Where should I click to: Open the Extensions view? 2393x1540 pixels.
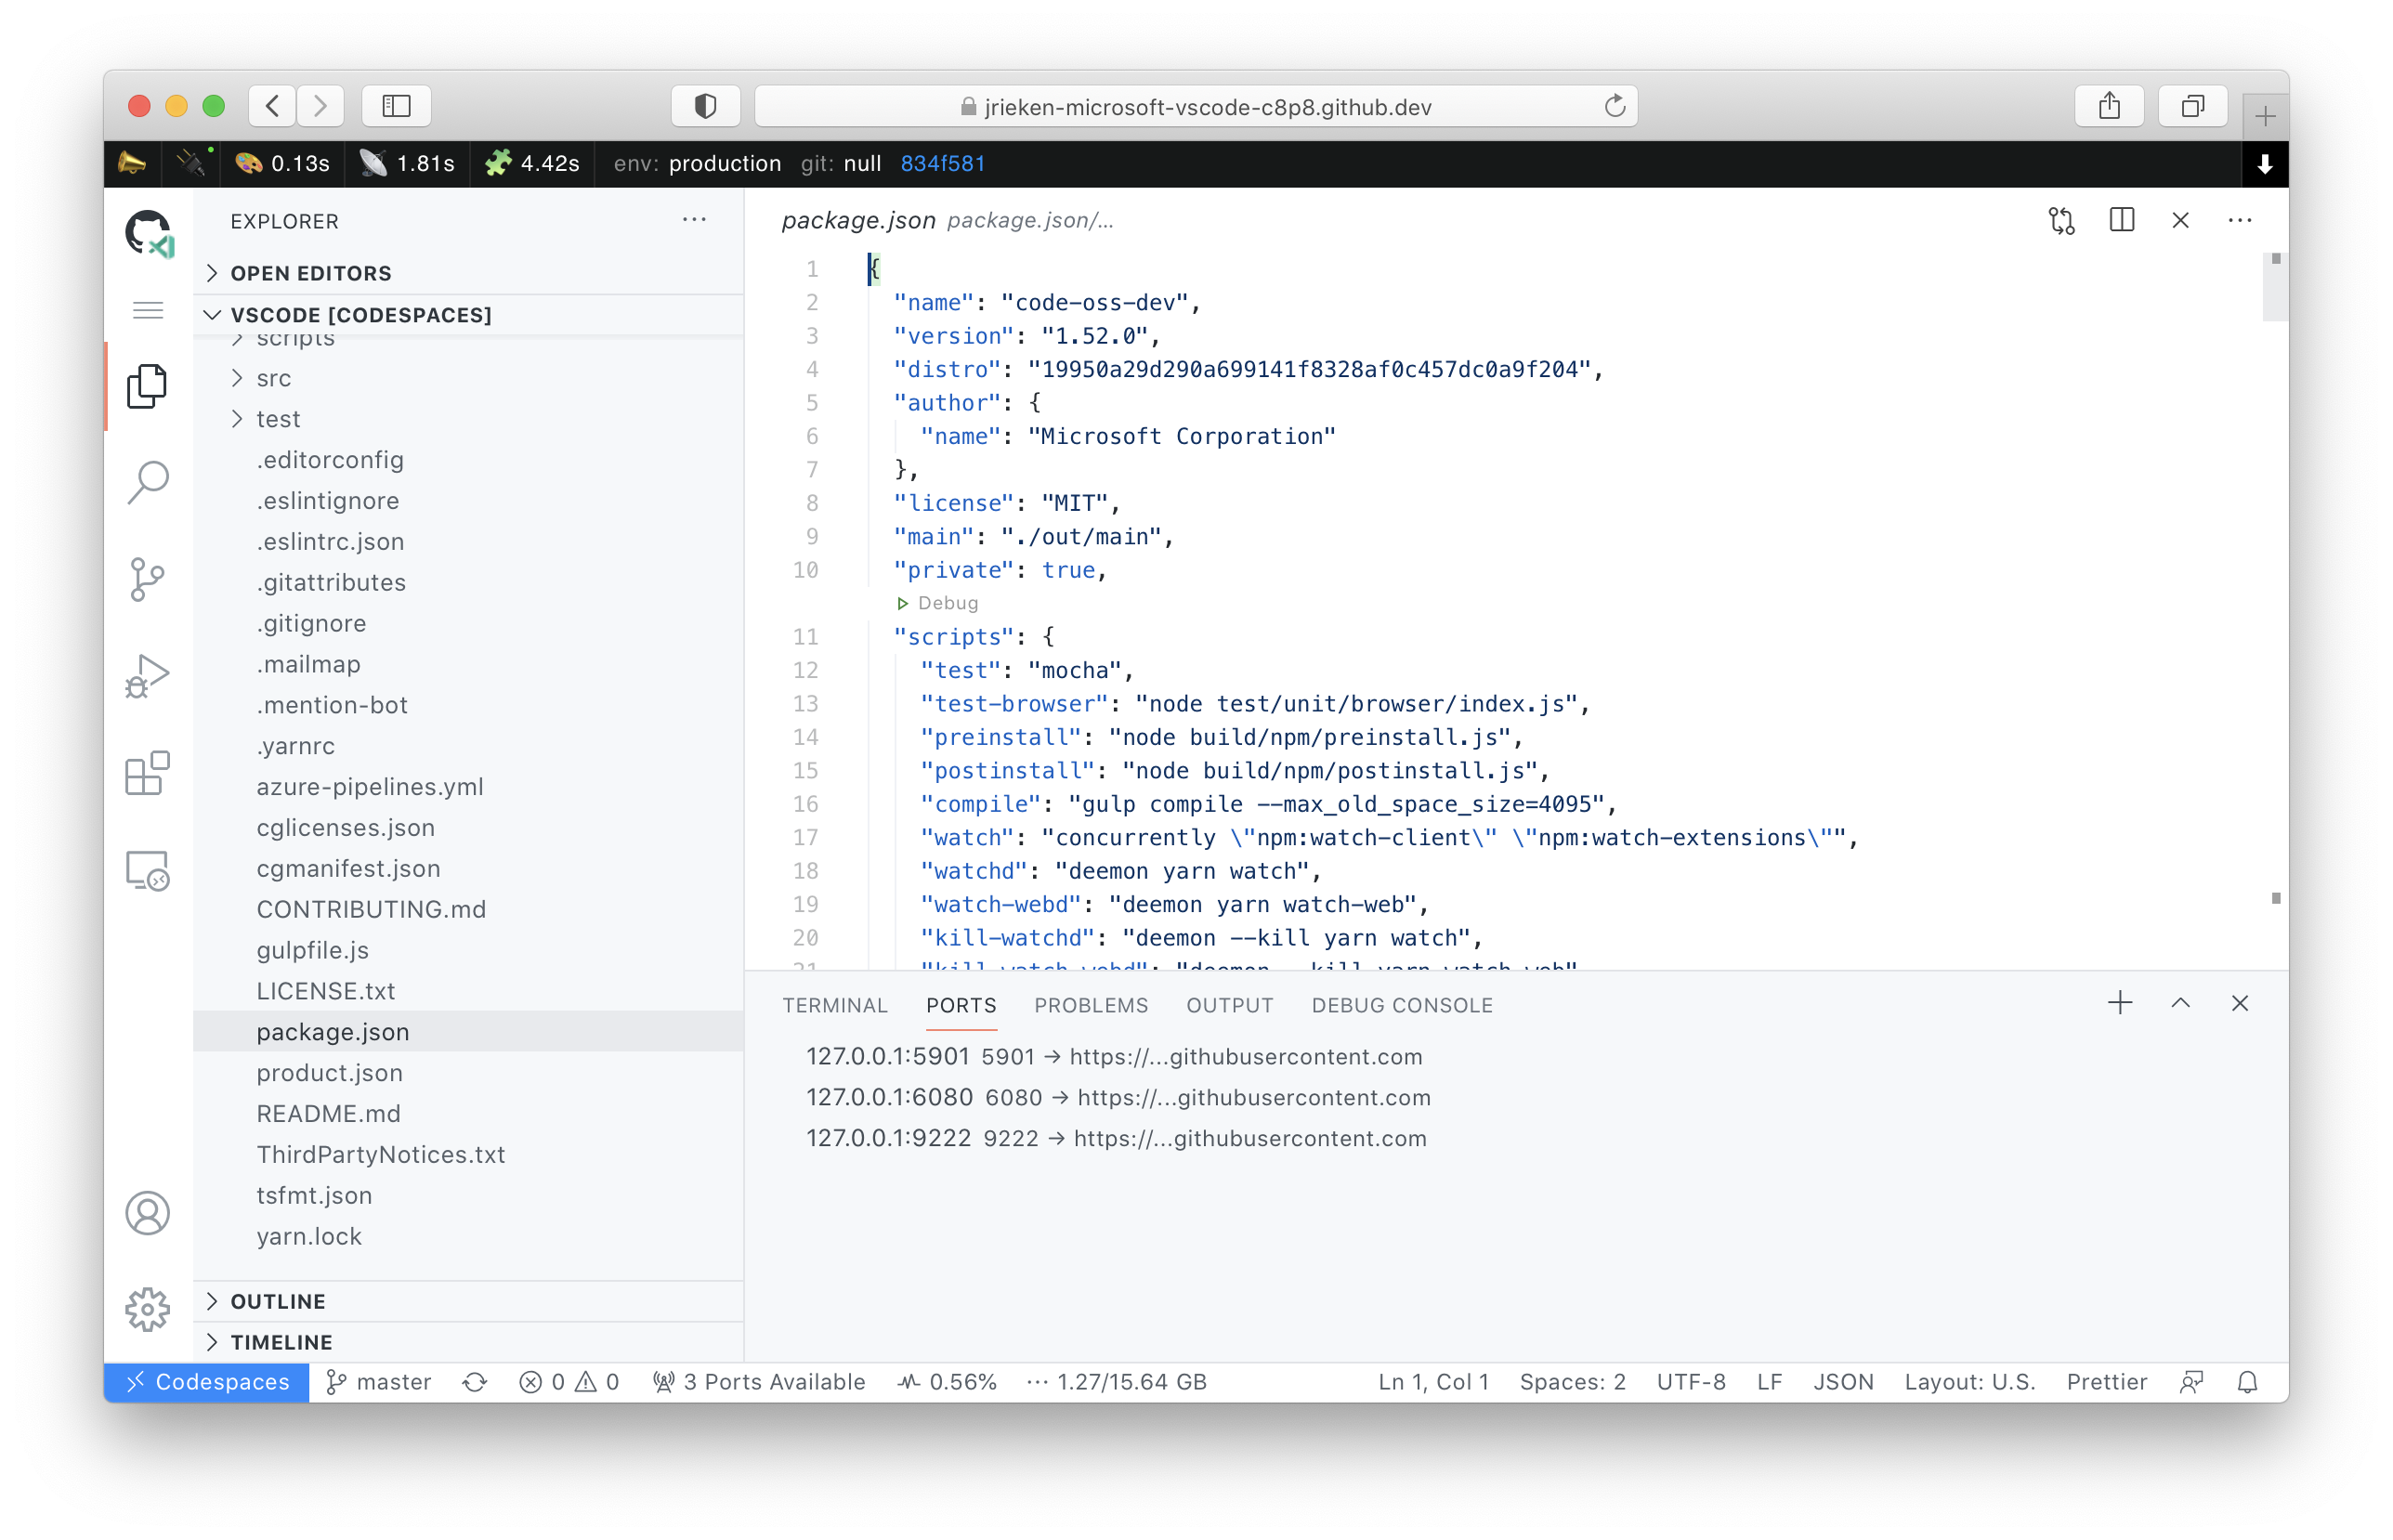coord(148,774)
